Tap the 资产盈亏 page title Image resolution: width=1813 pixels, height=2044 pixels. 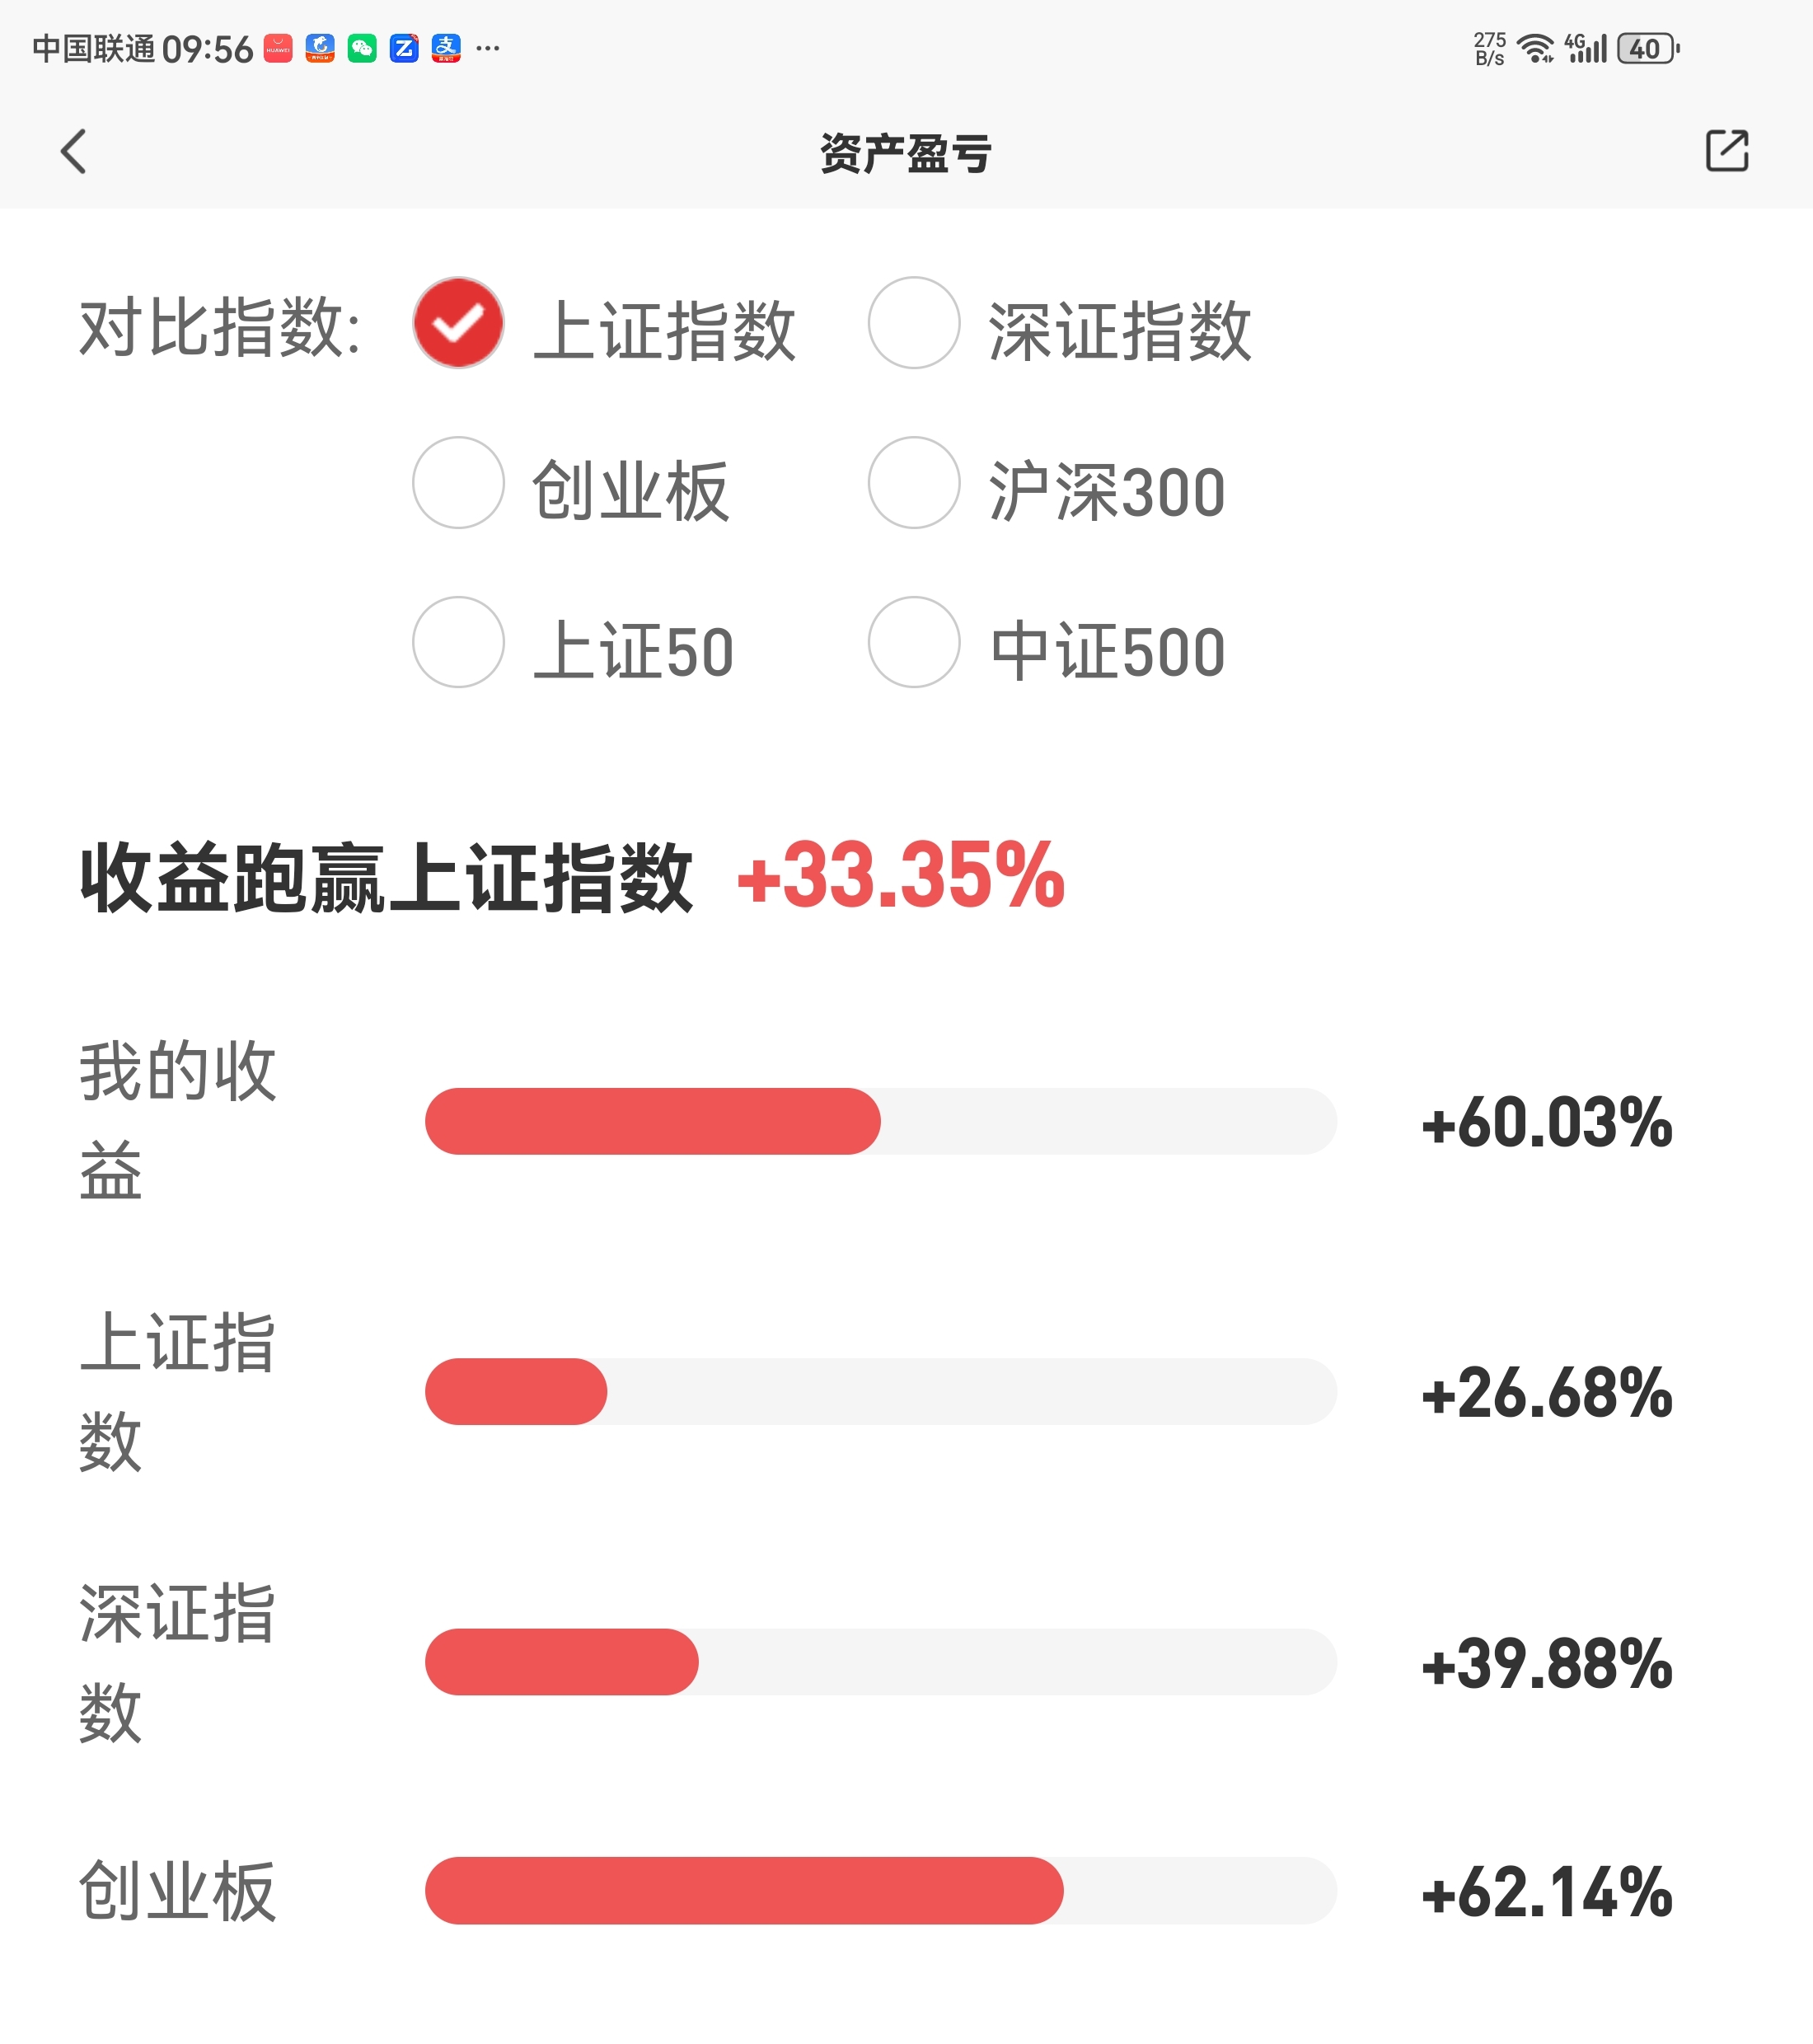905,153
